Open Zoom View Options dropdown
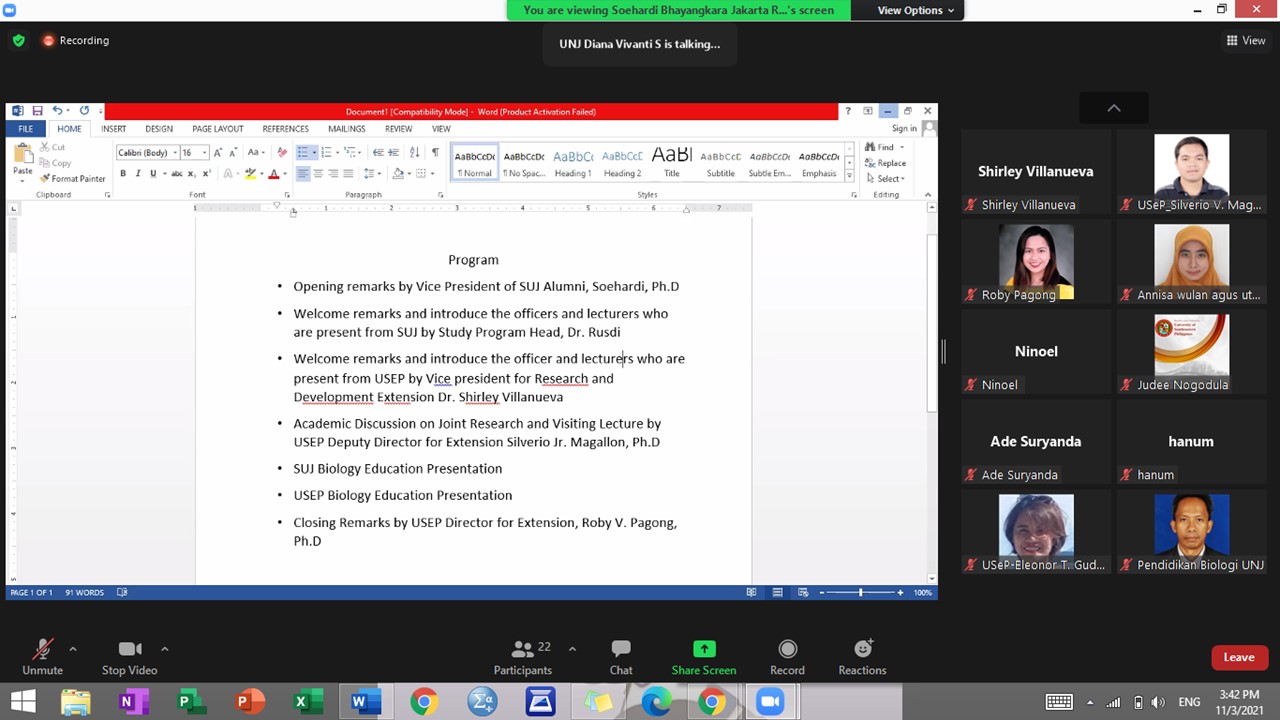This screenshot has width=1280, height=720. coord(916,10)
